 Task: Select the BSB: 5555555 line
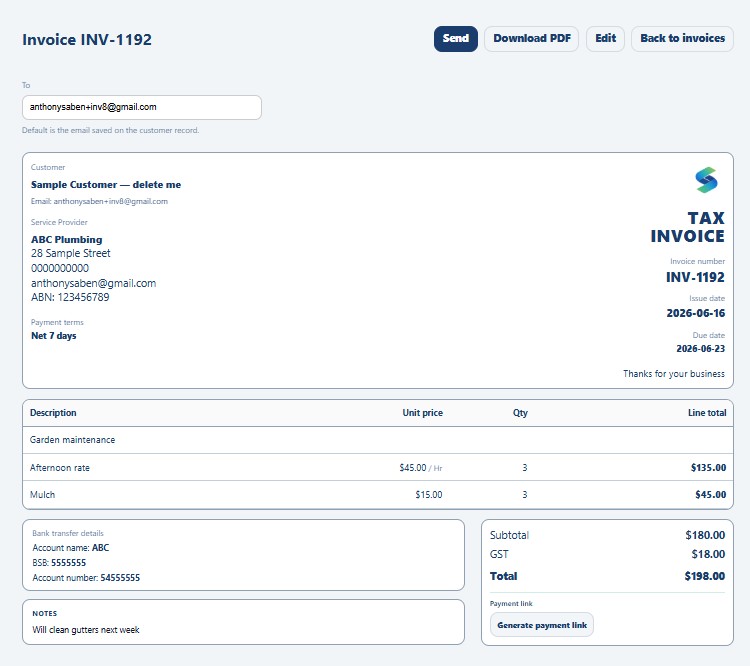click(x=59, y=563)
